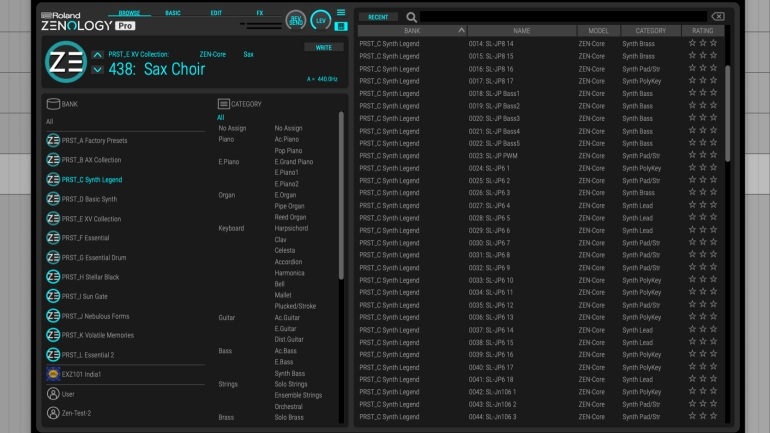
Task: Set third rating star for 0023: SL-JP PWM
Action: coord(714,155)
